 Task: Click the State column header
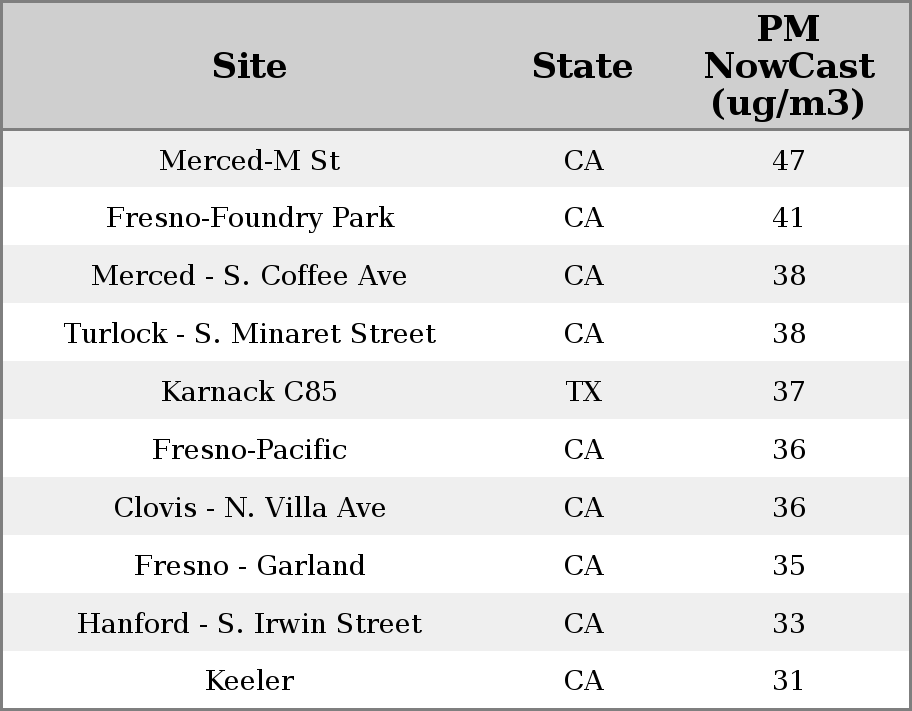582,66
